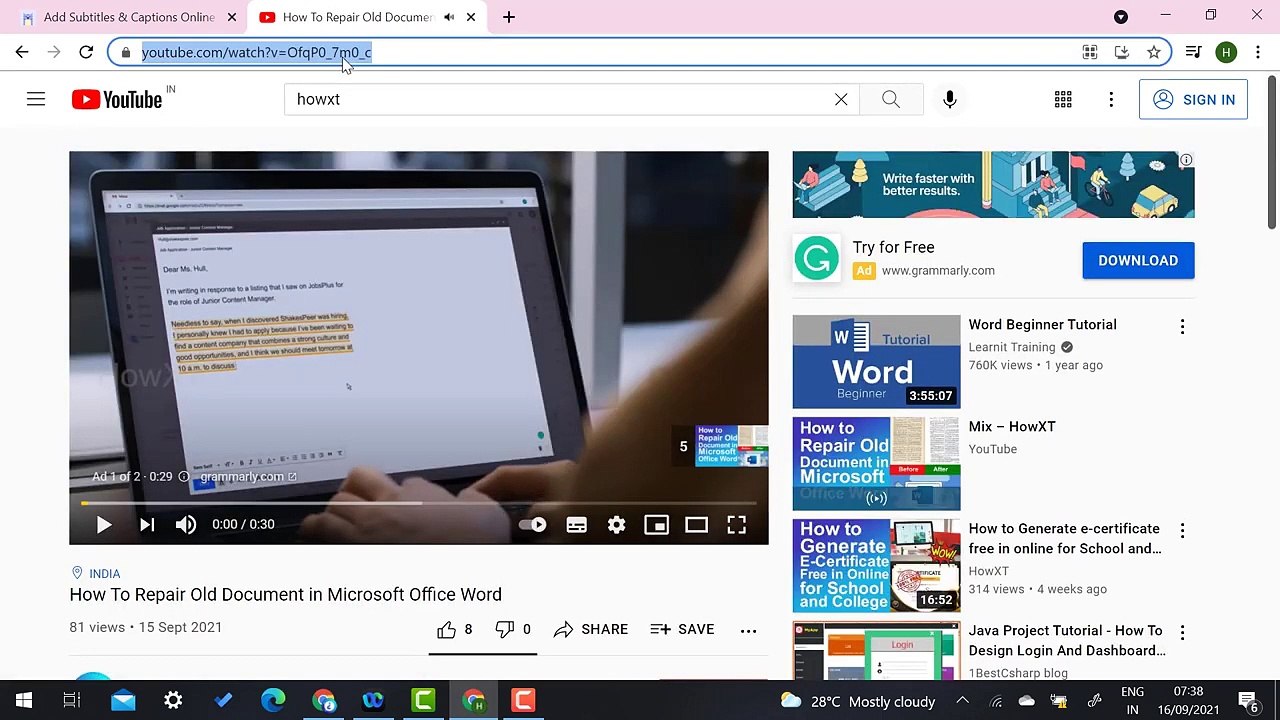Go back in browser
Screen dimensions: 1280x720
(x=22, y=52)
